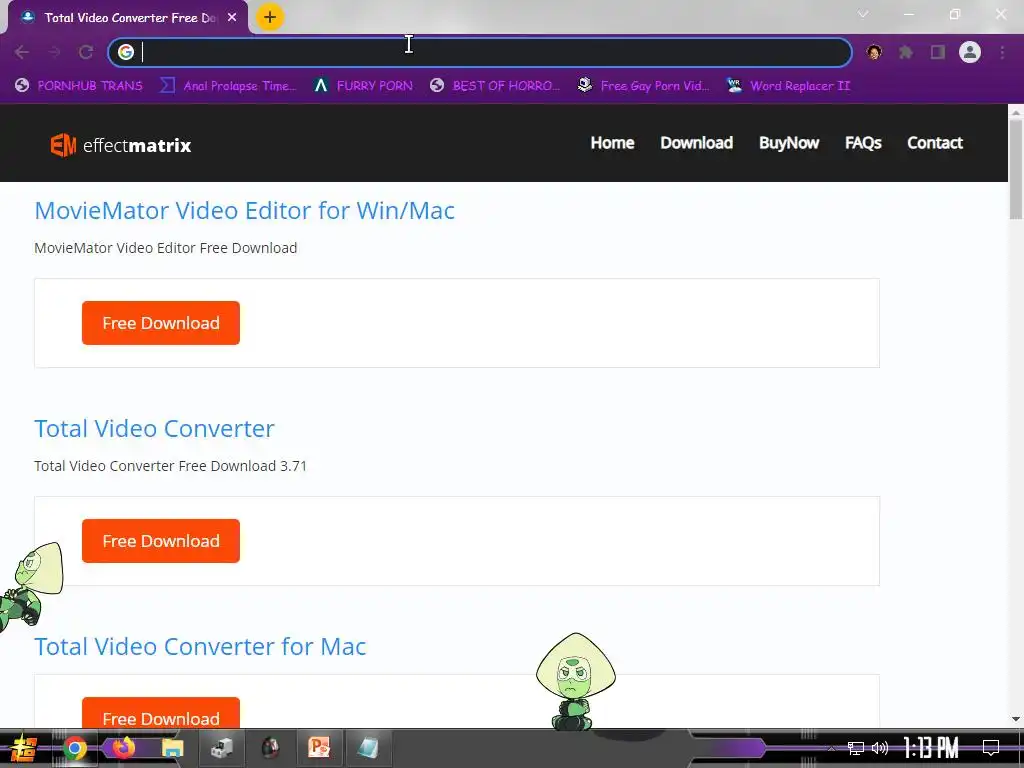Open the Chrome three-dot menu

coord(1002,52)
